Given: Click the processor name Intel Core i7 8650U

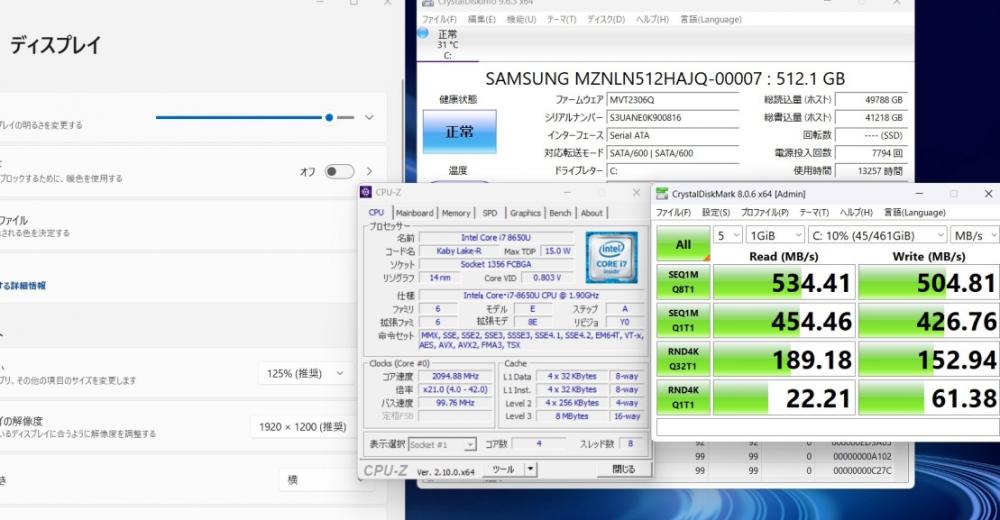Looking at the screenshot, I should click(495, 237).
